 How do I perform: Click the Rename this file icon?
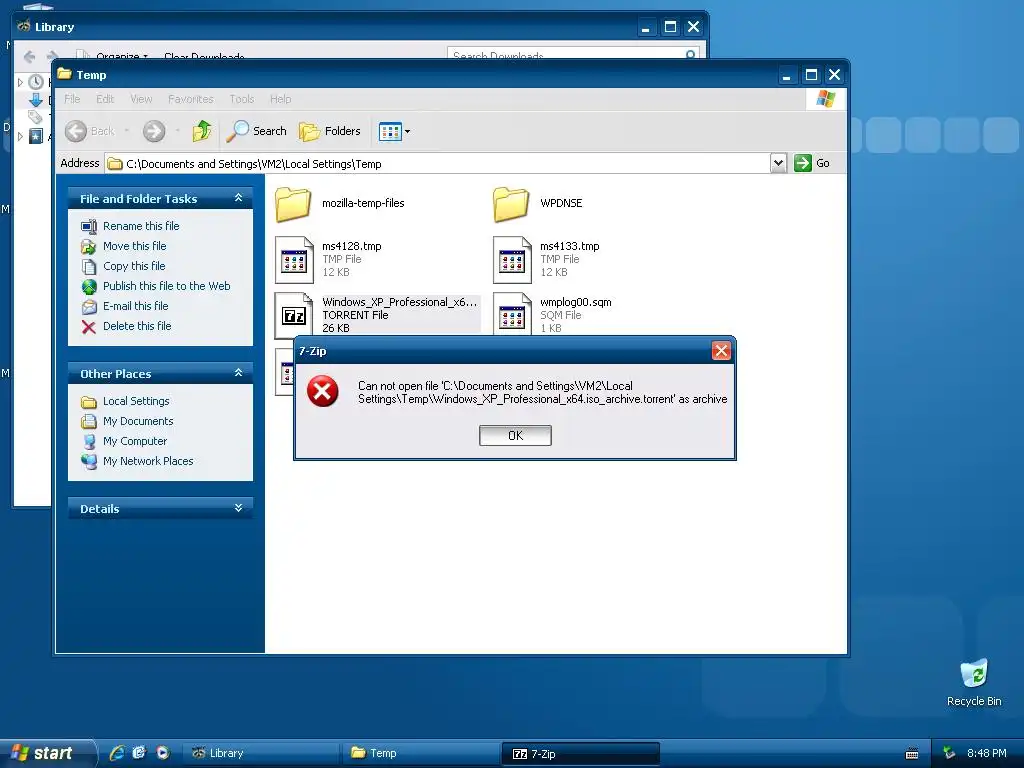89,227
